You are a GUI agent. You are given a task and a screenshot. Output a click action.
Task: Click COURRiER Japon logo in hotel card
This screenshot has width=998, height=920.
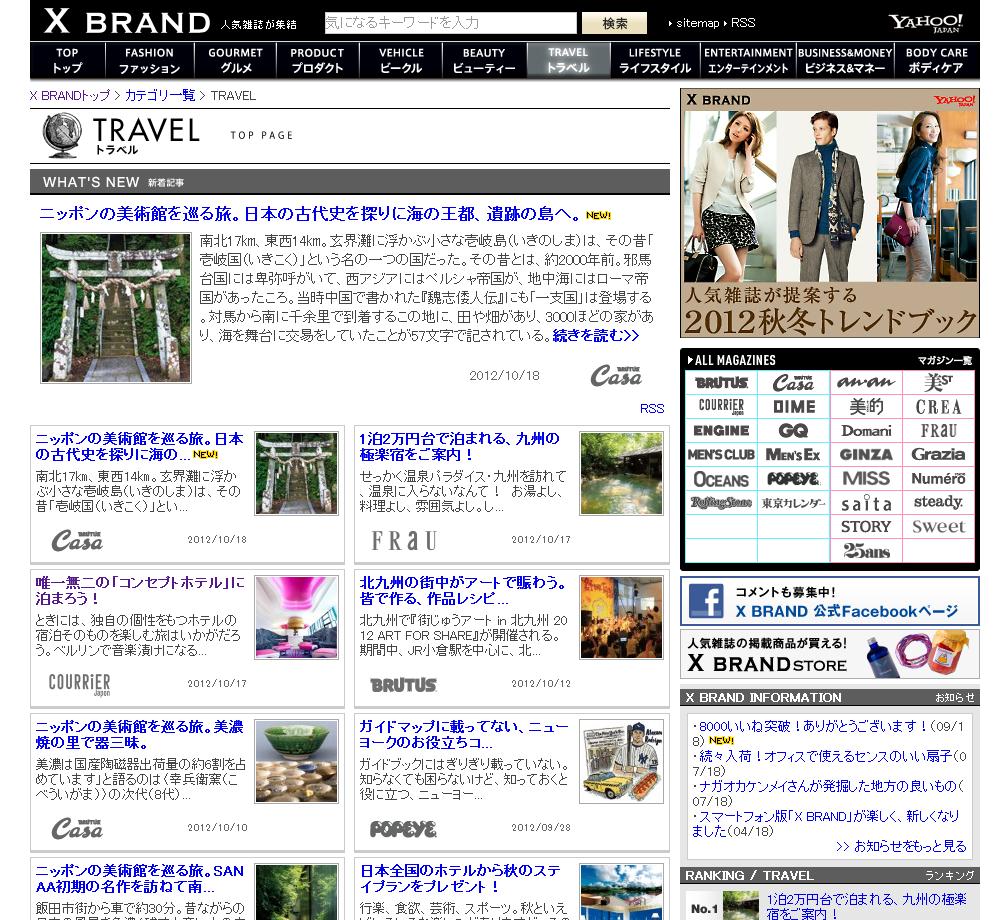pos(80,684)
